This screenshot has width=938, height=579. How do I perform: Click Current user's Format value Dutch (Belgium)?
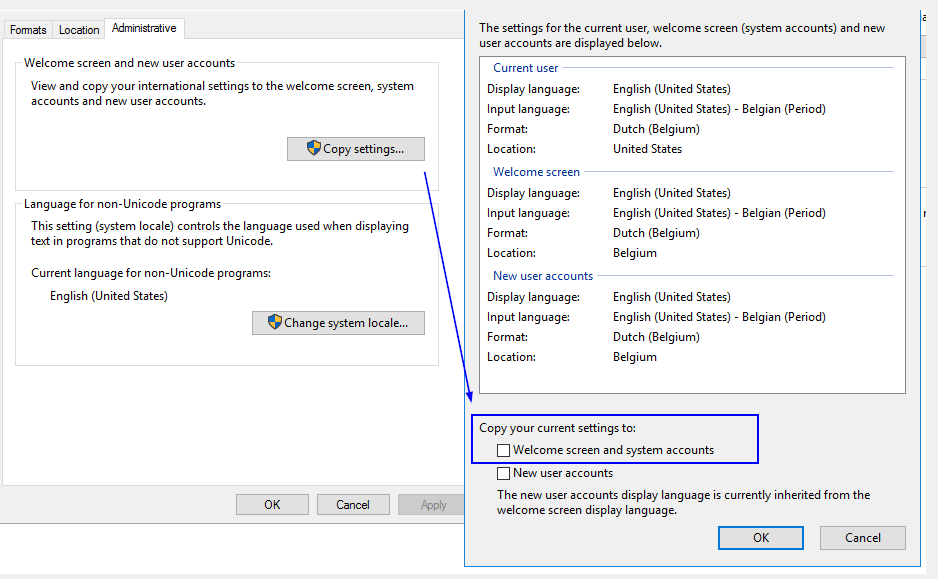[x=656, y=129]
